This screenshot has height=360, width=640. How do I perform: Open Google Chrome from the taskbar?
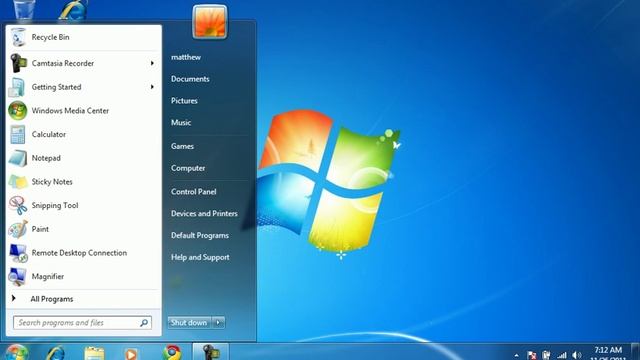172,353
